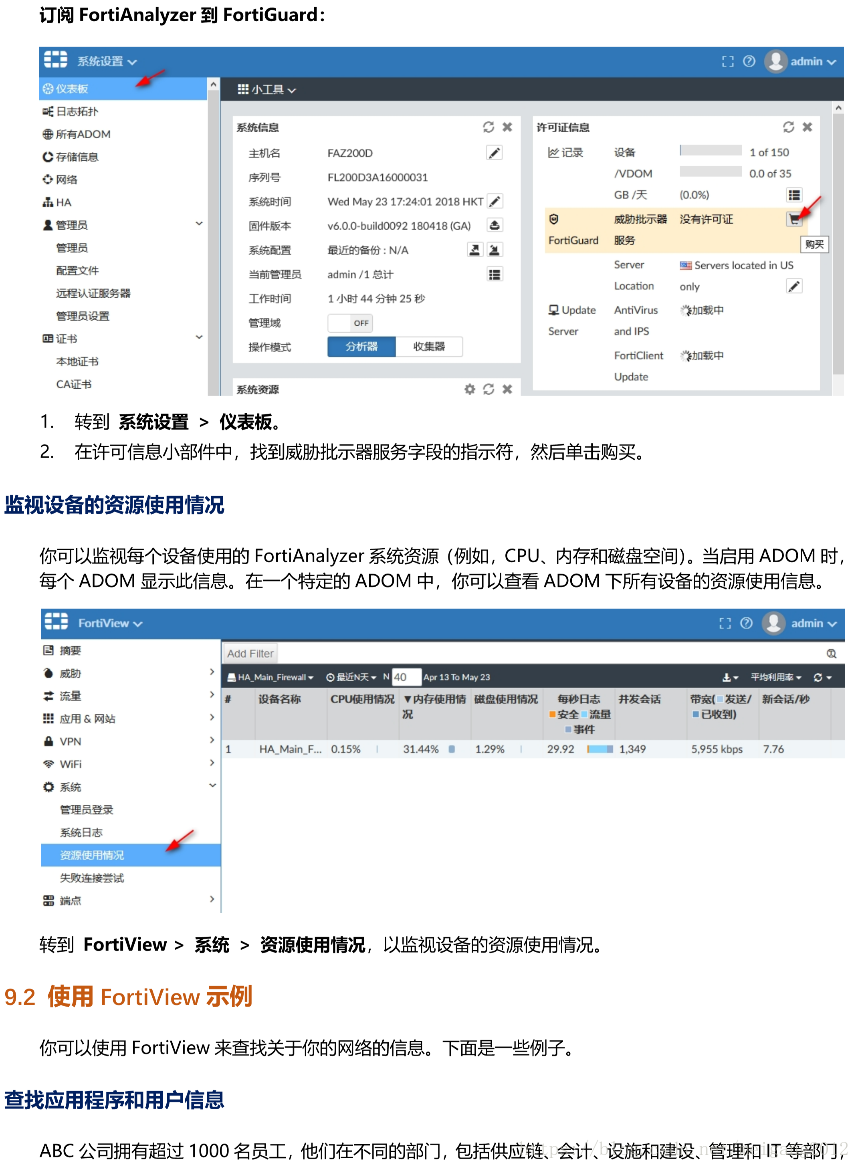Select 收集器 operation mode
860x1169 pixels.
(x=429, y=347)
